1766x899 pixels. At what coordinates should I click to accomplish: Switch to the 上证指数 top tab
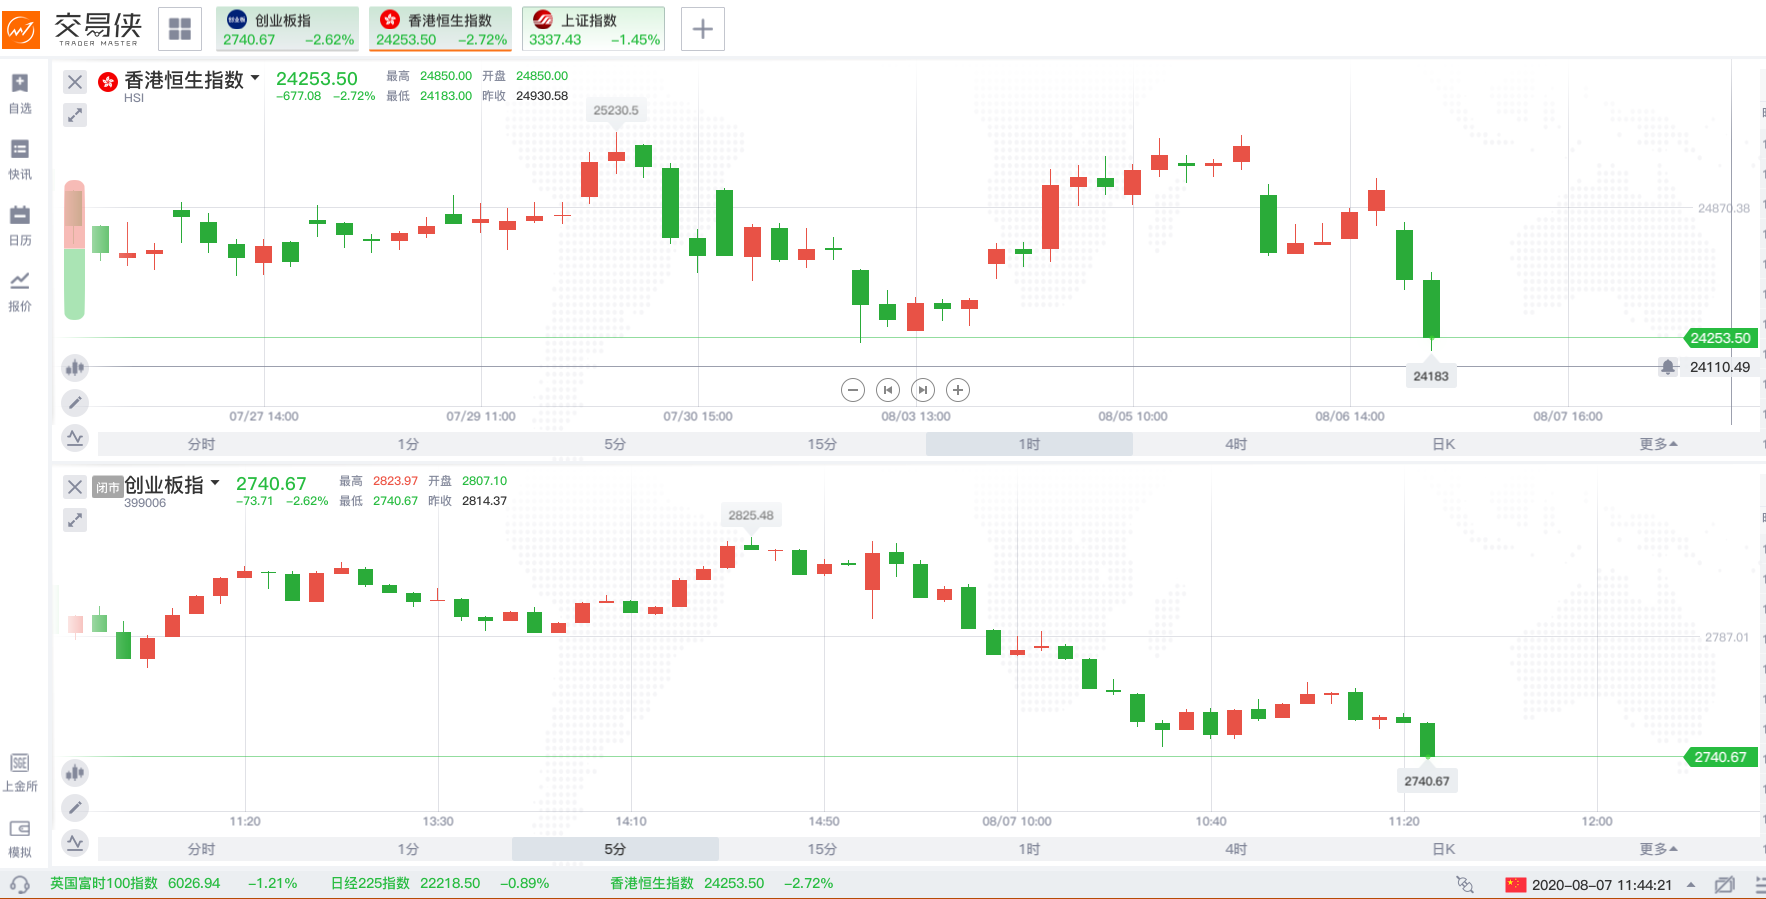point(594,29)
